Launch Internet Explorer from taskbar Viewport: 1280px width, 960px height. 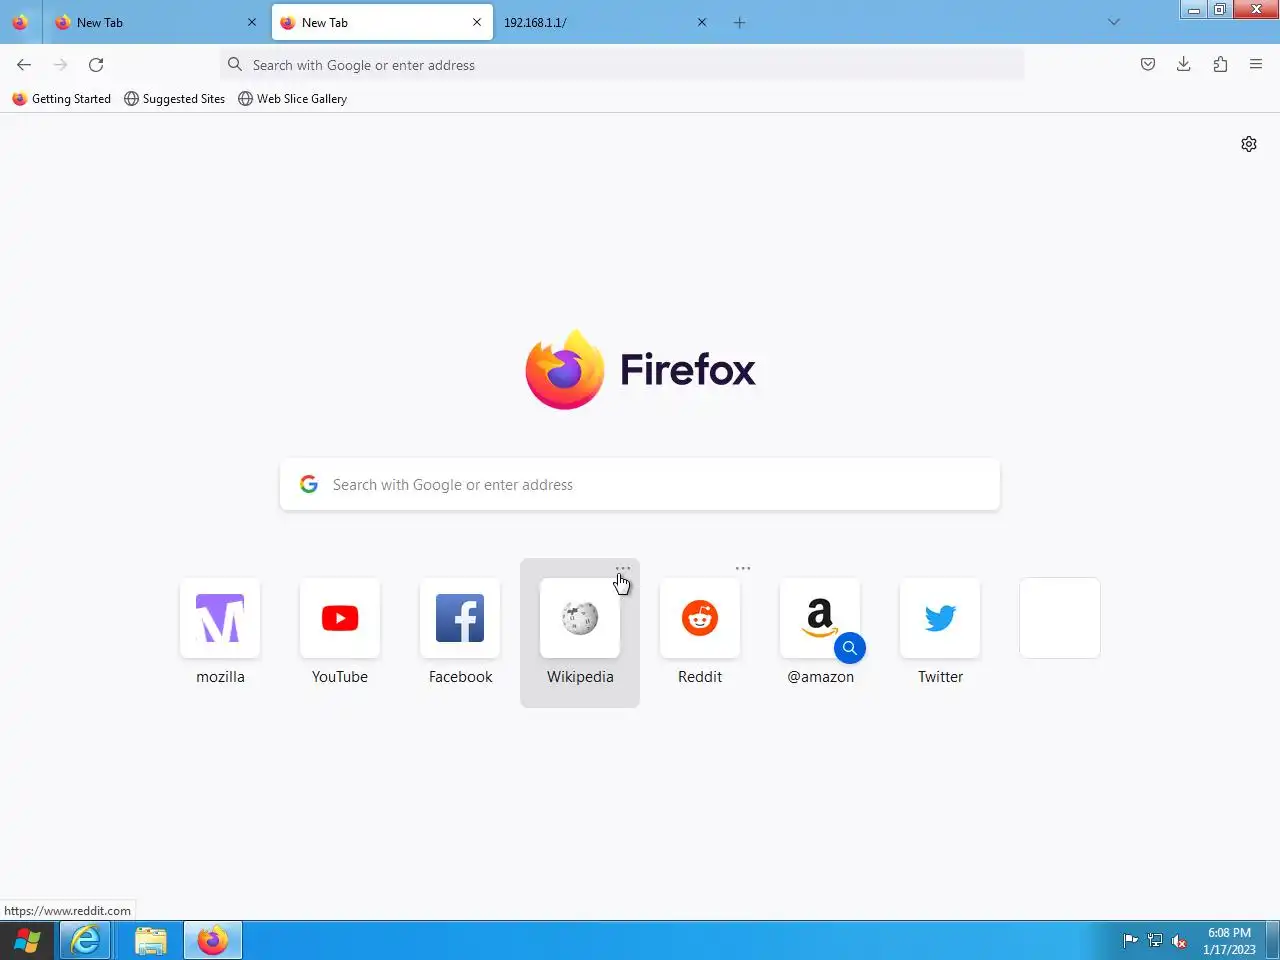coord(86,941)
